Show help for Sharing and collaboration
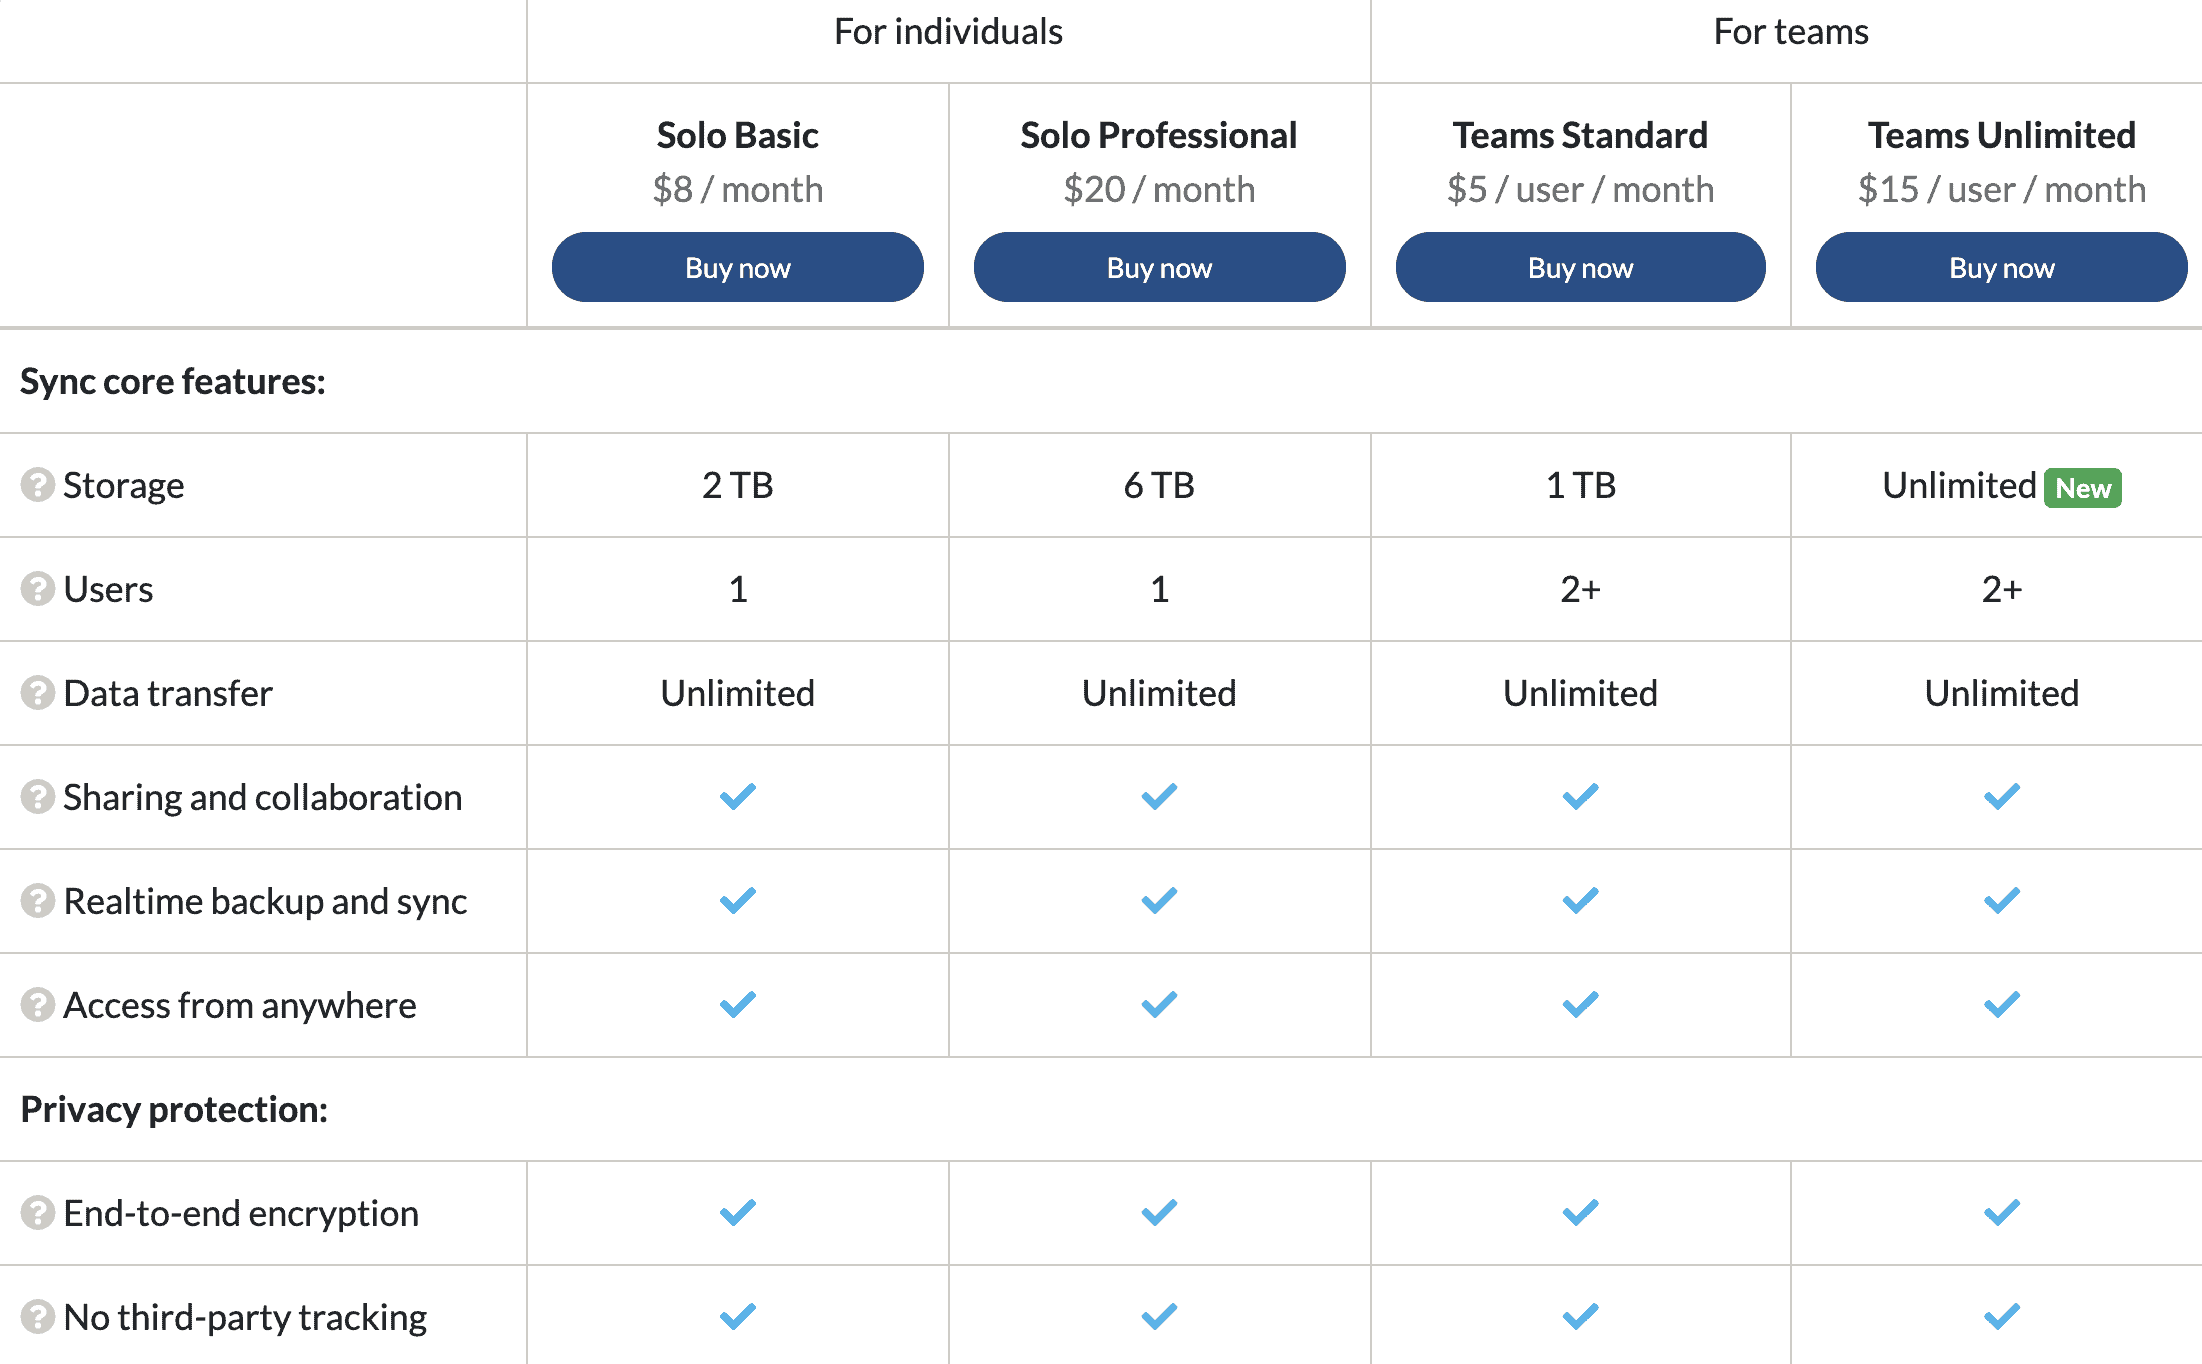 [x=38, y=797]
